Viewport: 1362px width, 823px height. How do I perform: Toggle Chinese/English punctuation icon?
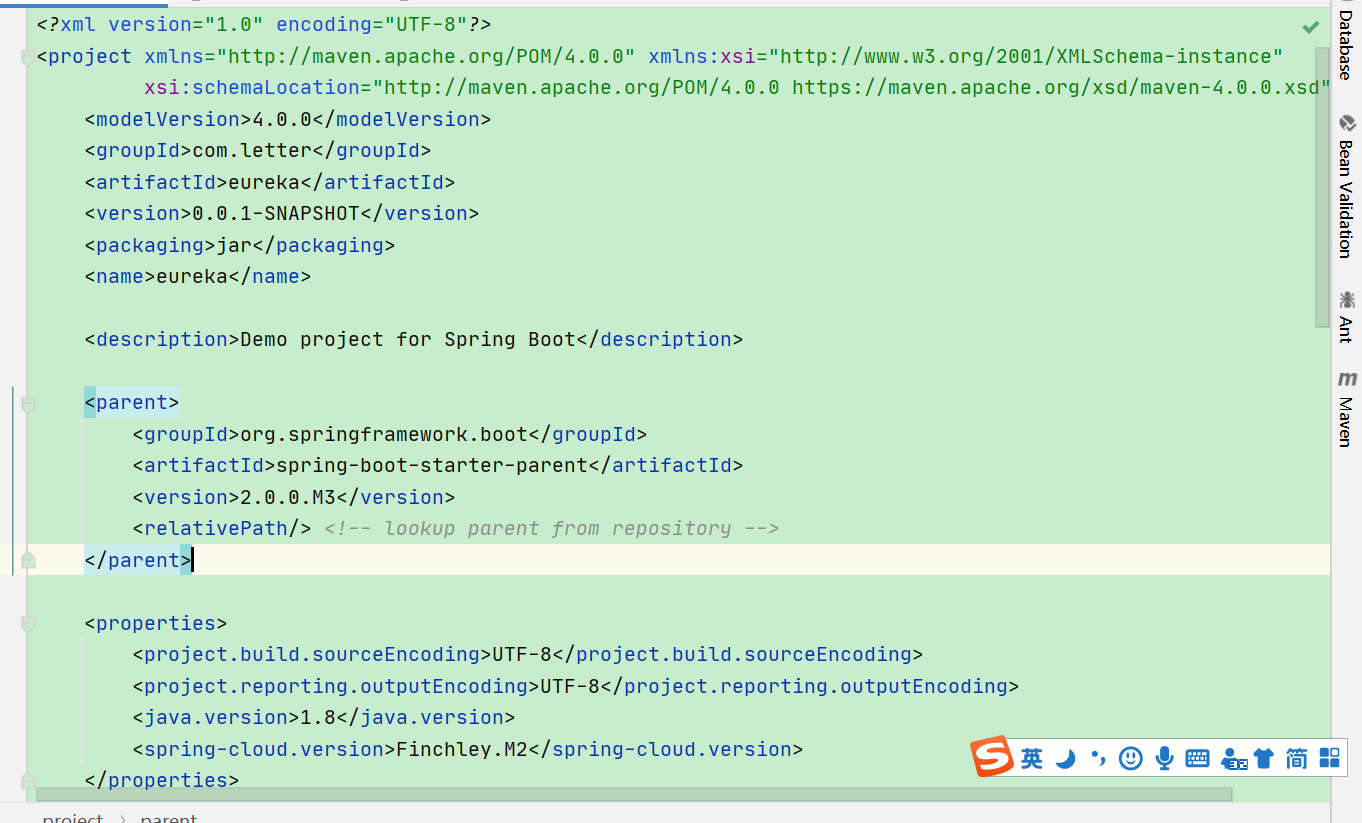tap(1099, 759)
